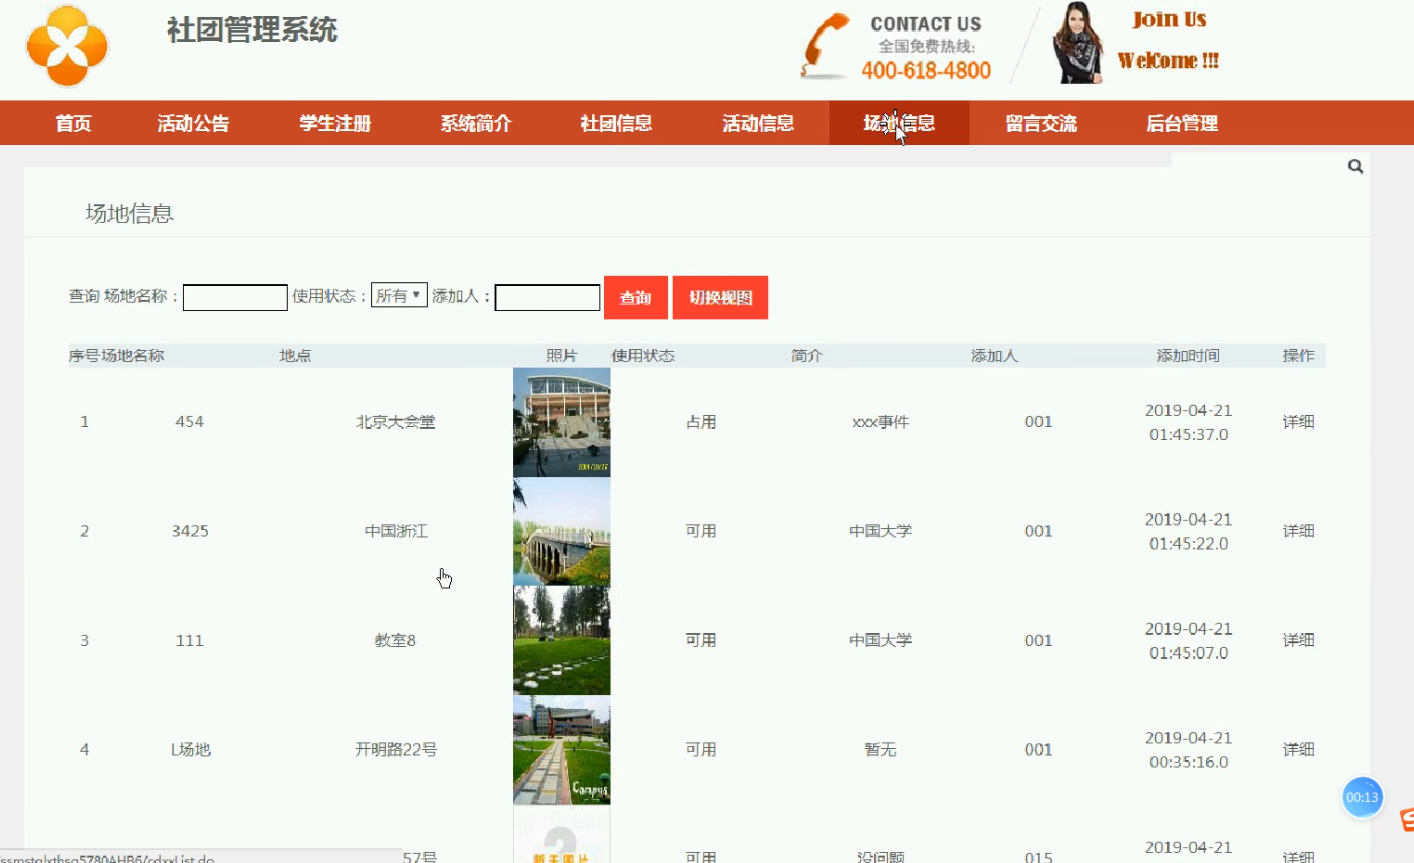The height and width of the screenshot is (863, 1414).
Task: Select 活动公告 in the navigation bar
Action: coord(193,122)
